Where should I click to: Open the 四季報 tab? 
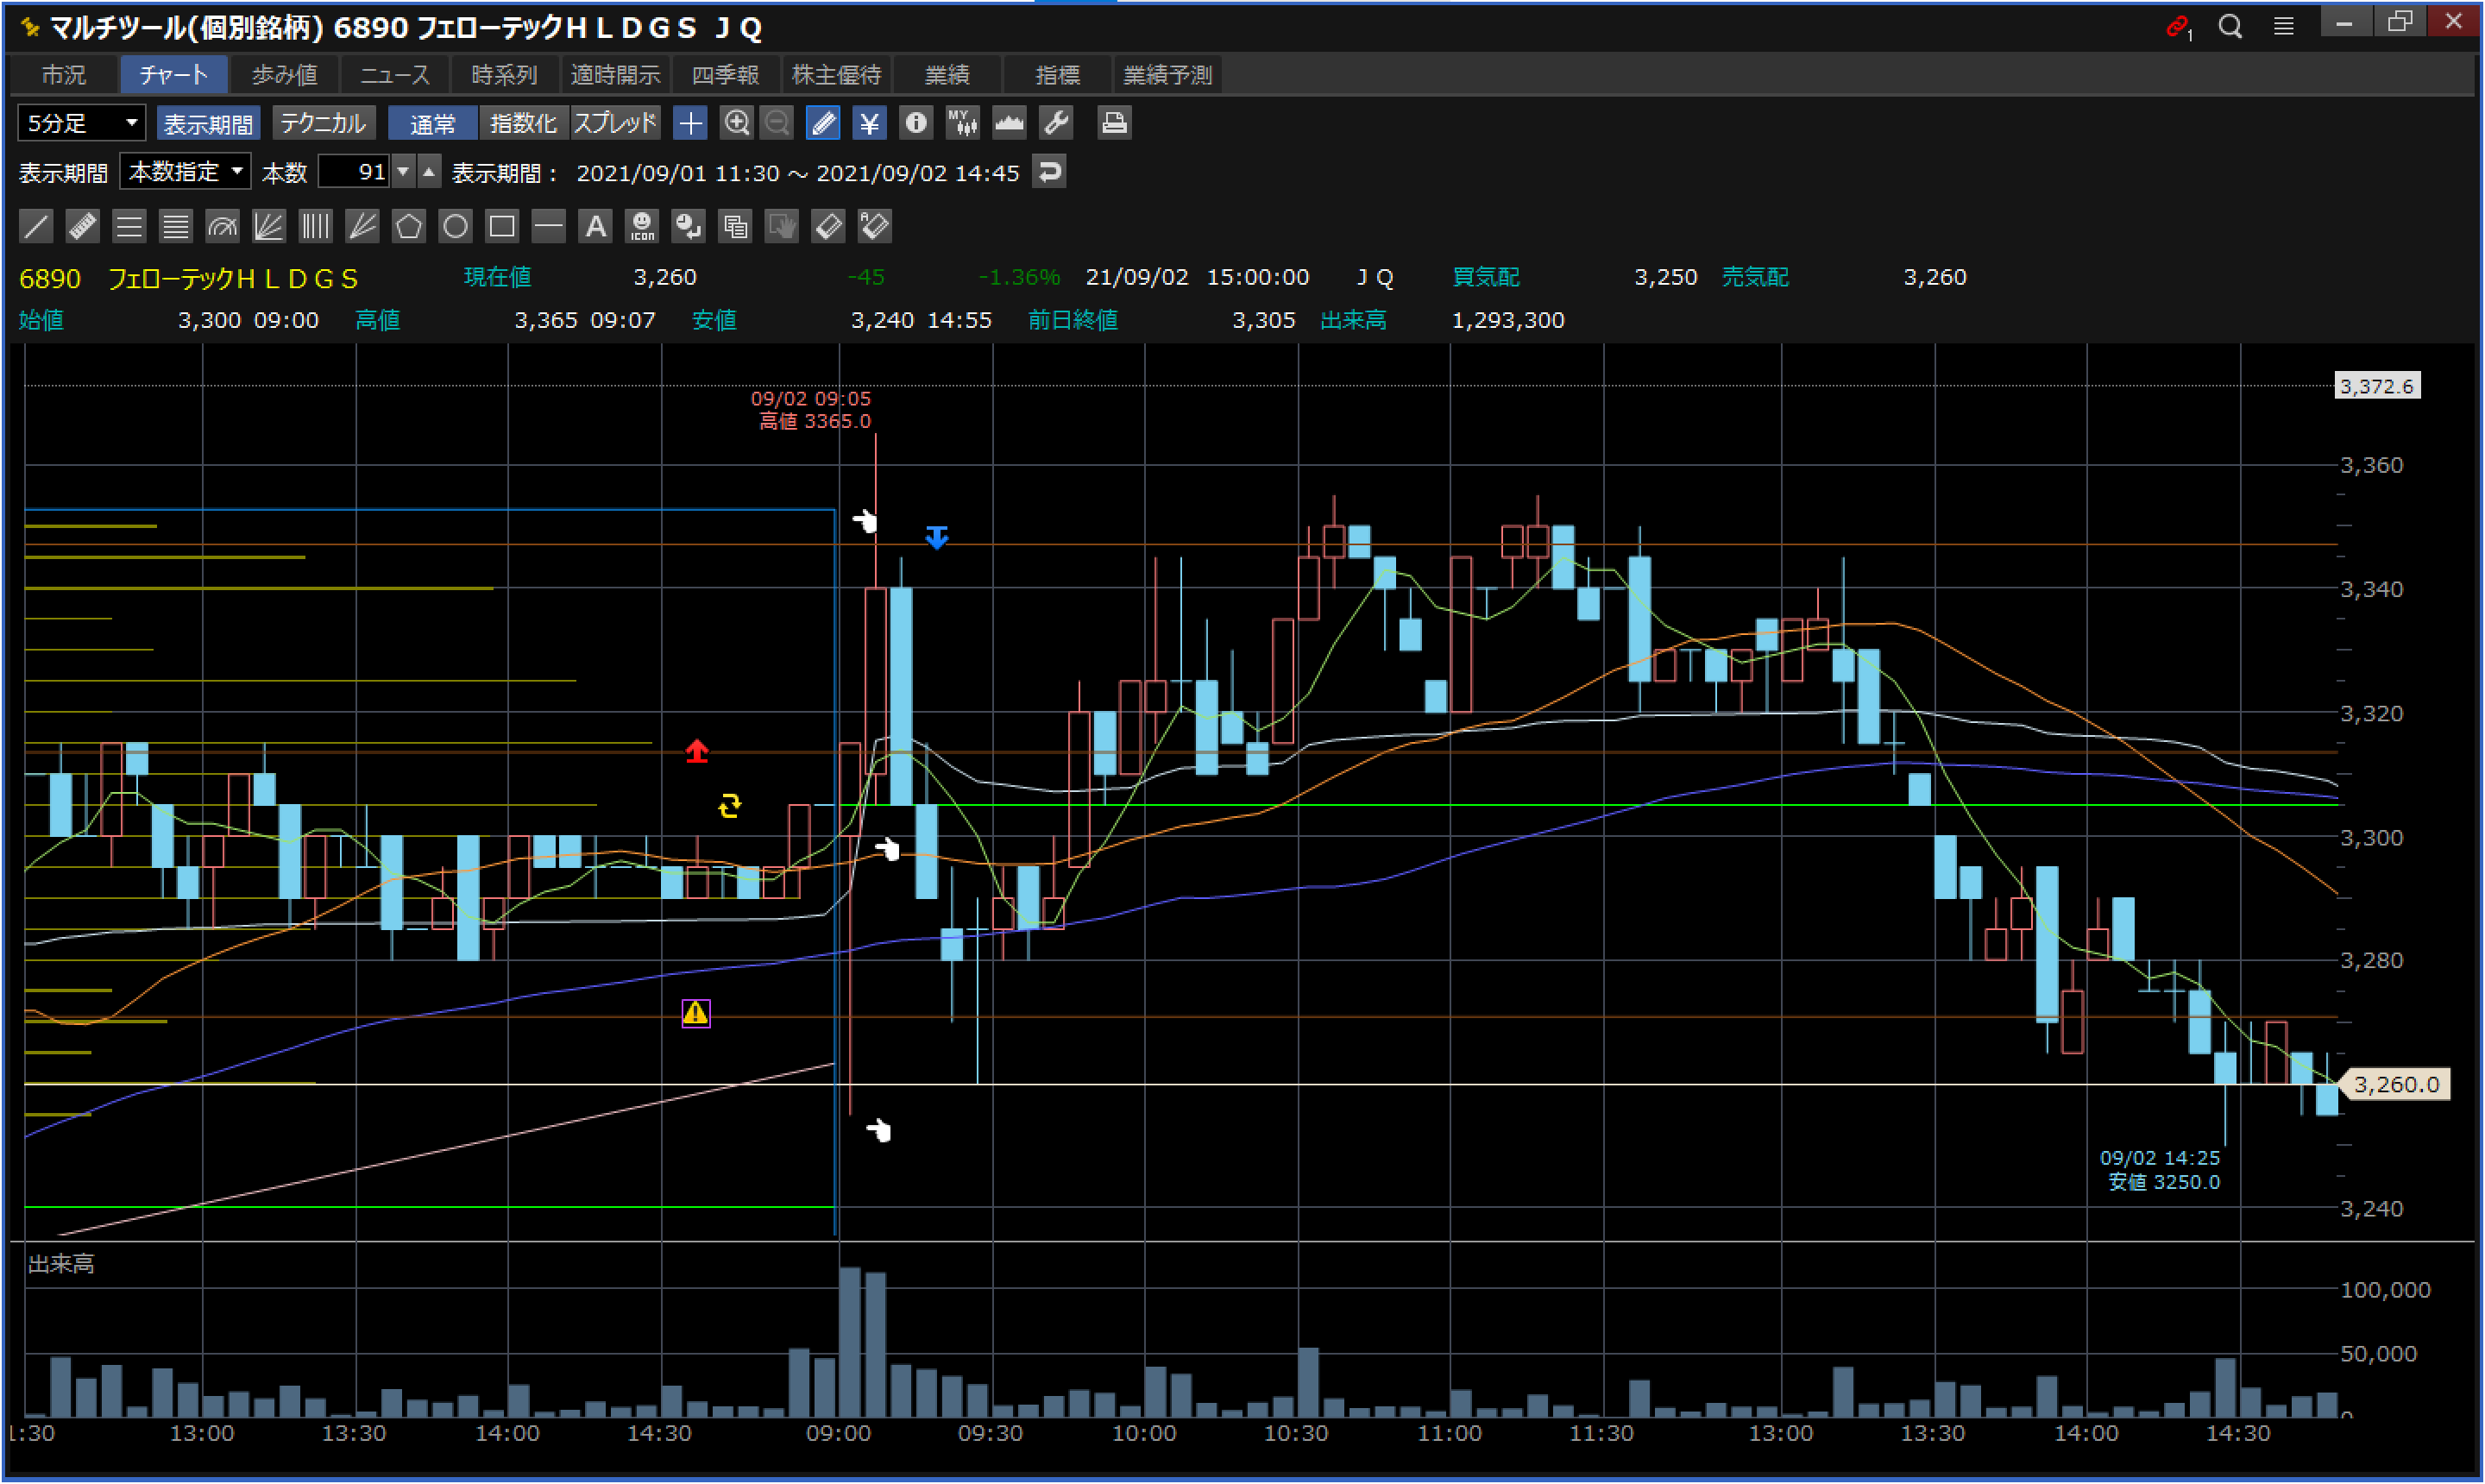(725, 75)
